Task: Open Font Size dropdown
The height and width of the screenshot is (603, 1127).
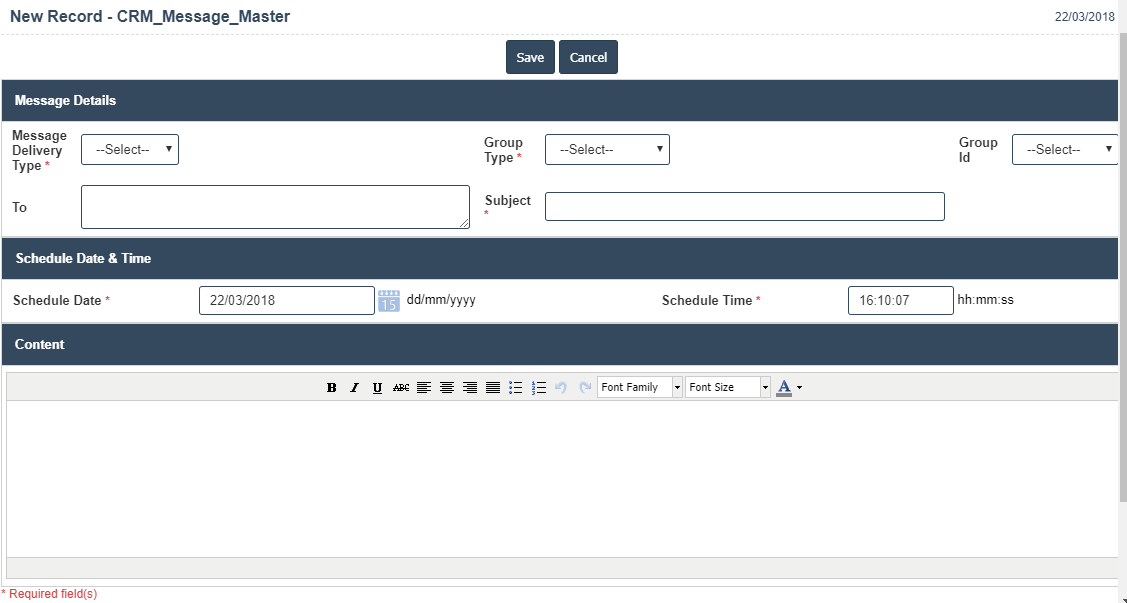Action: coord(728,387)
